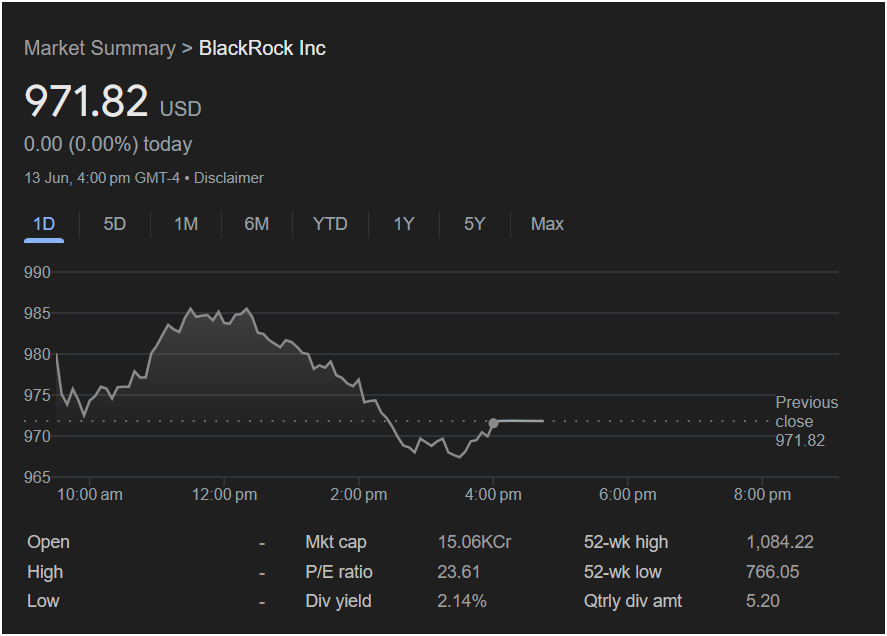This screenshot has width=887, height=636.
Task: Open the Disclaimer link
Action: [x=229, y=178]
